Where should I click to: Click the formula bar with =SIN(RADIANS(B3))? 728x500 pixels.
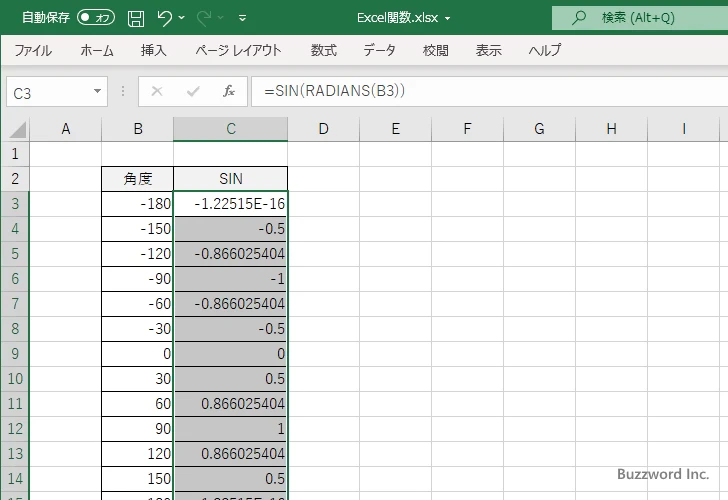tap(489, 91)
